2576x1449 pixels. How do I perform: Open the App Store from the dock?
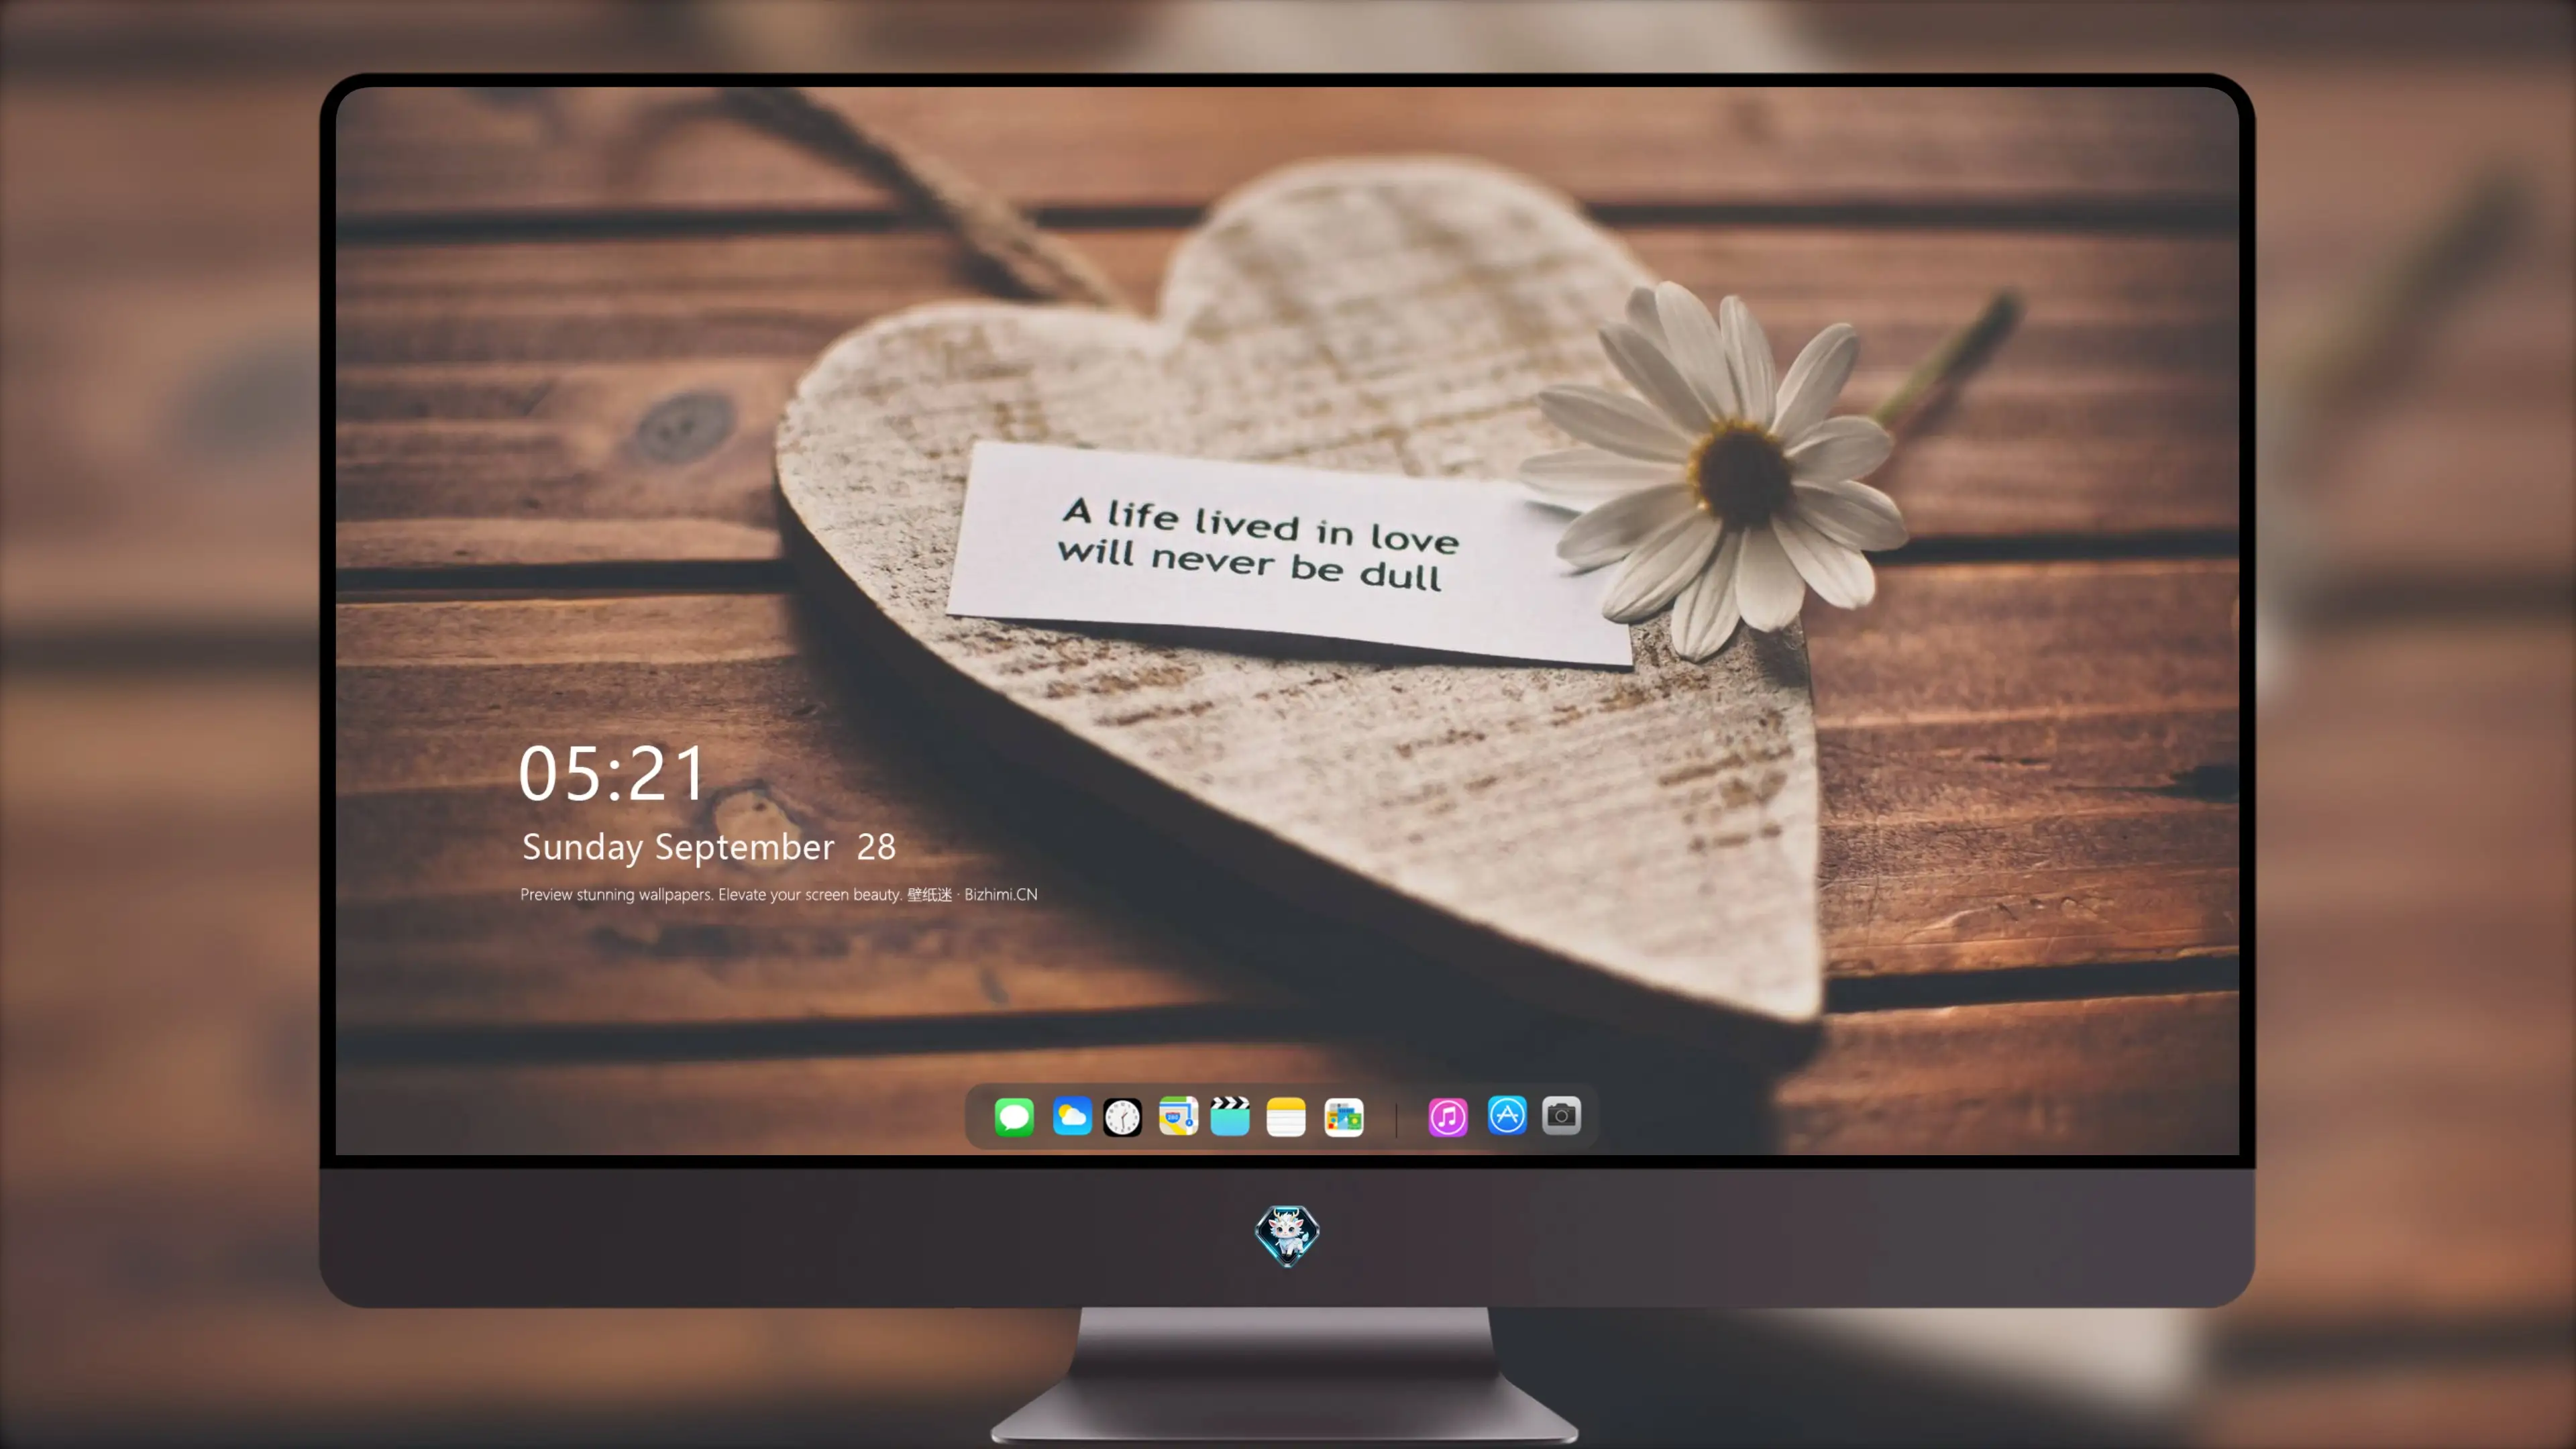click(x=1507, y=1116)
